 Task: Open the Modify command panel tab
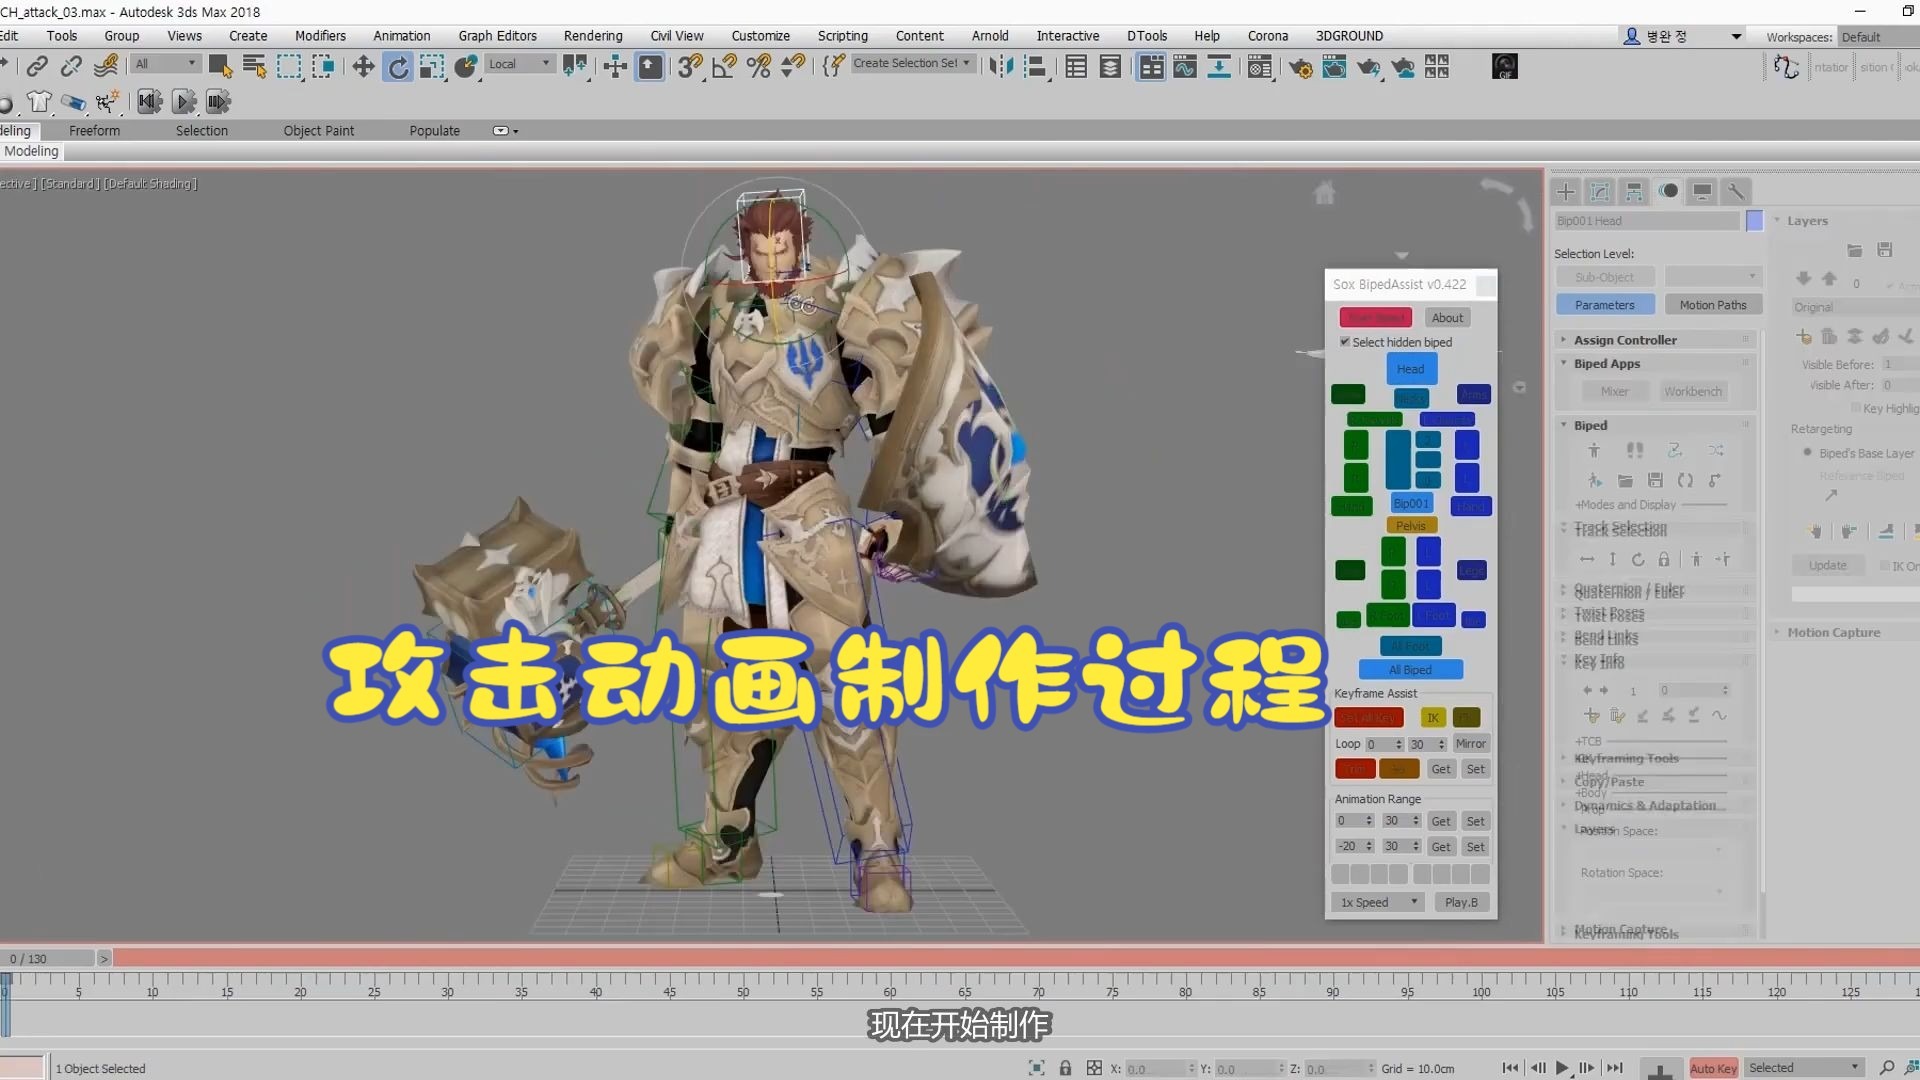tap(1600, 191)
